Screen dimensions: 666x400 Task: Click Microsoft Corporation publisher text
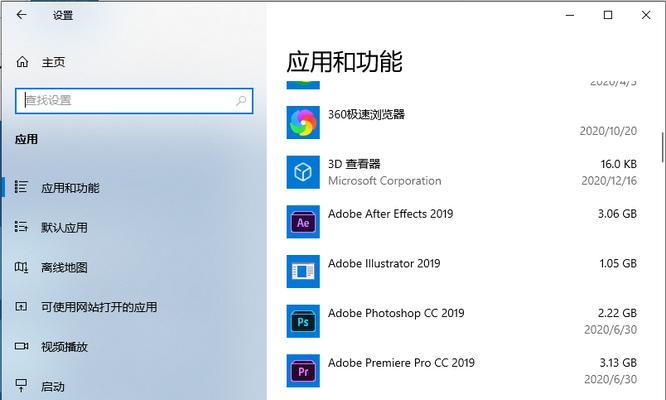[384, 181]
